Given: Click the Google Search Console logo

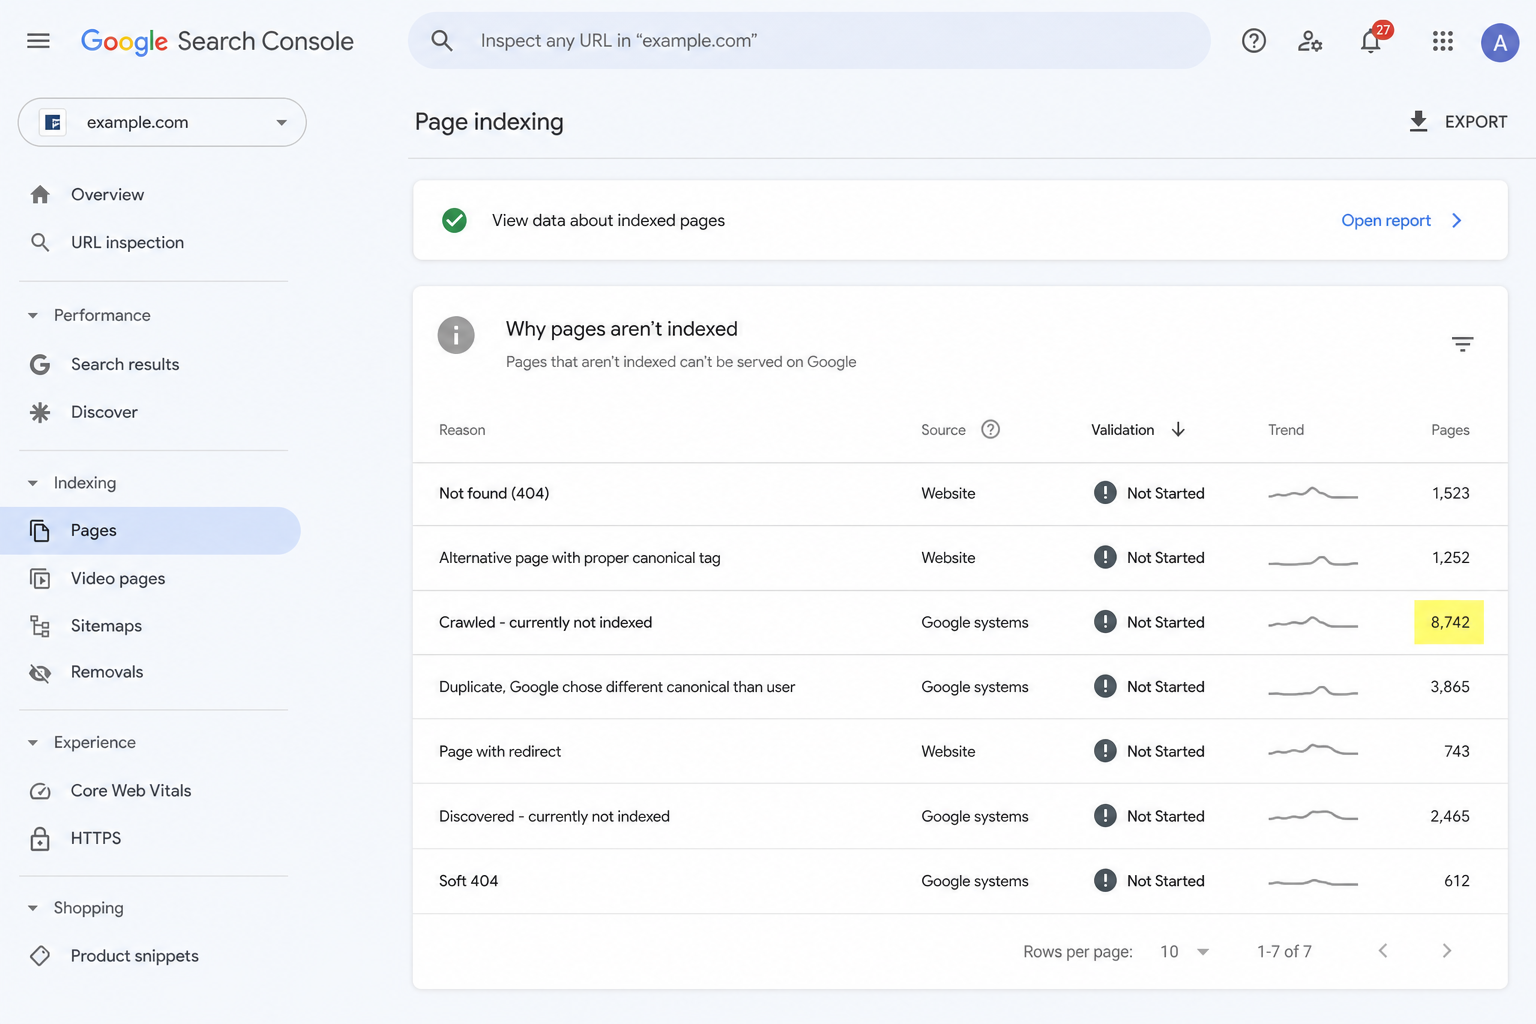Looking at the screenshot, I should tap(217, 41).
